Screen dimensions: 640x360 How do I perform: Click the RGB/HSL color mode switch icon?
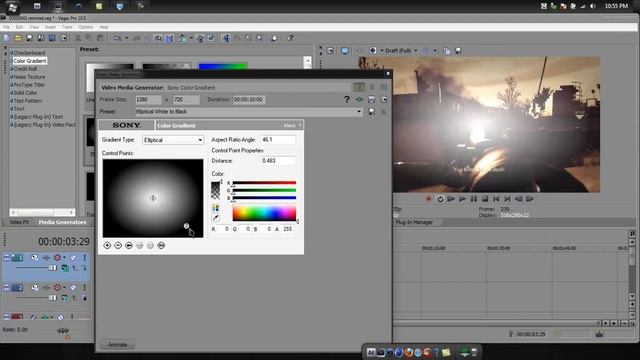[x=216, y=208]
